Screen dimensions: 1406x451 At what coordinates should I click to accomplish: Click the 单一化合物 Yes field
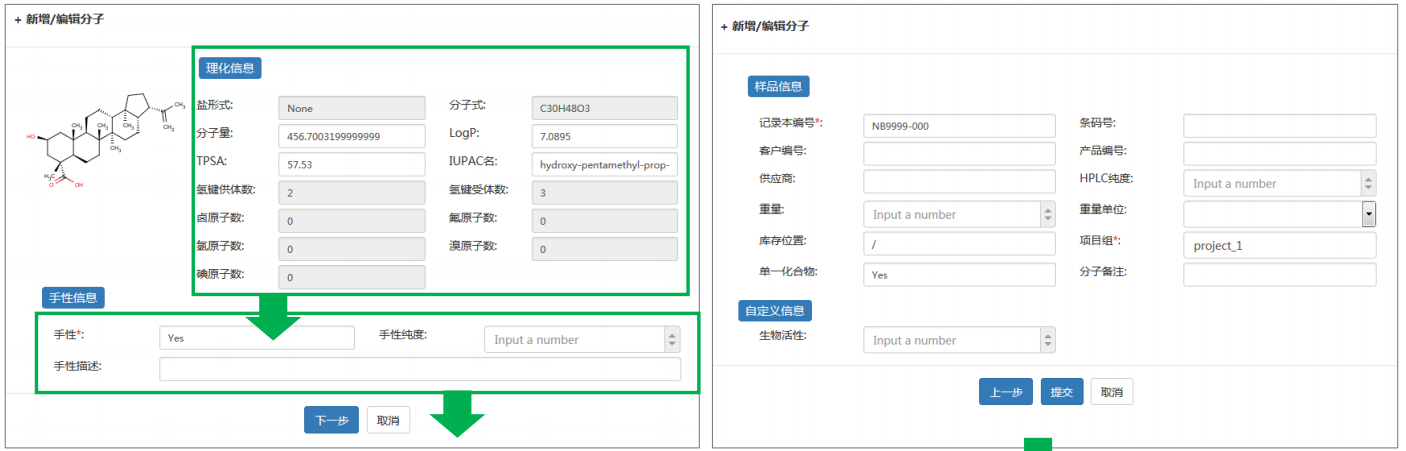[959, 274]
